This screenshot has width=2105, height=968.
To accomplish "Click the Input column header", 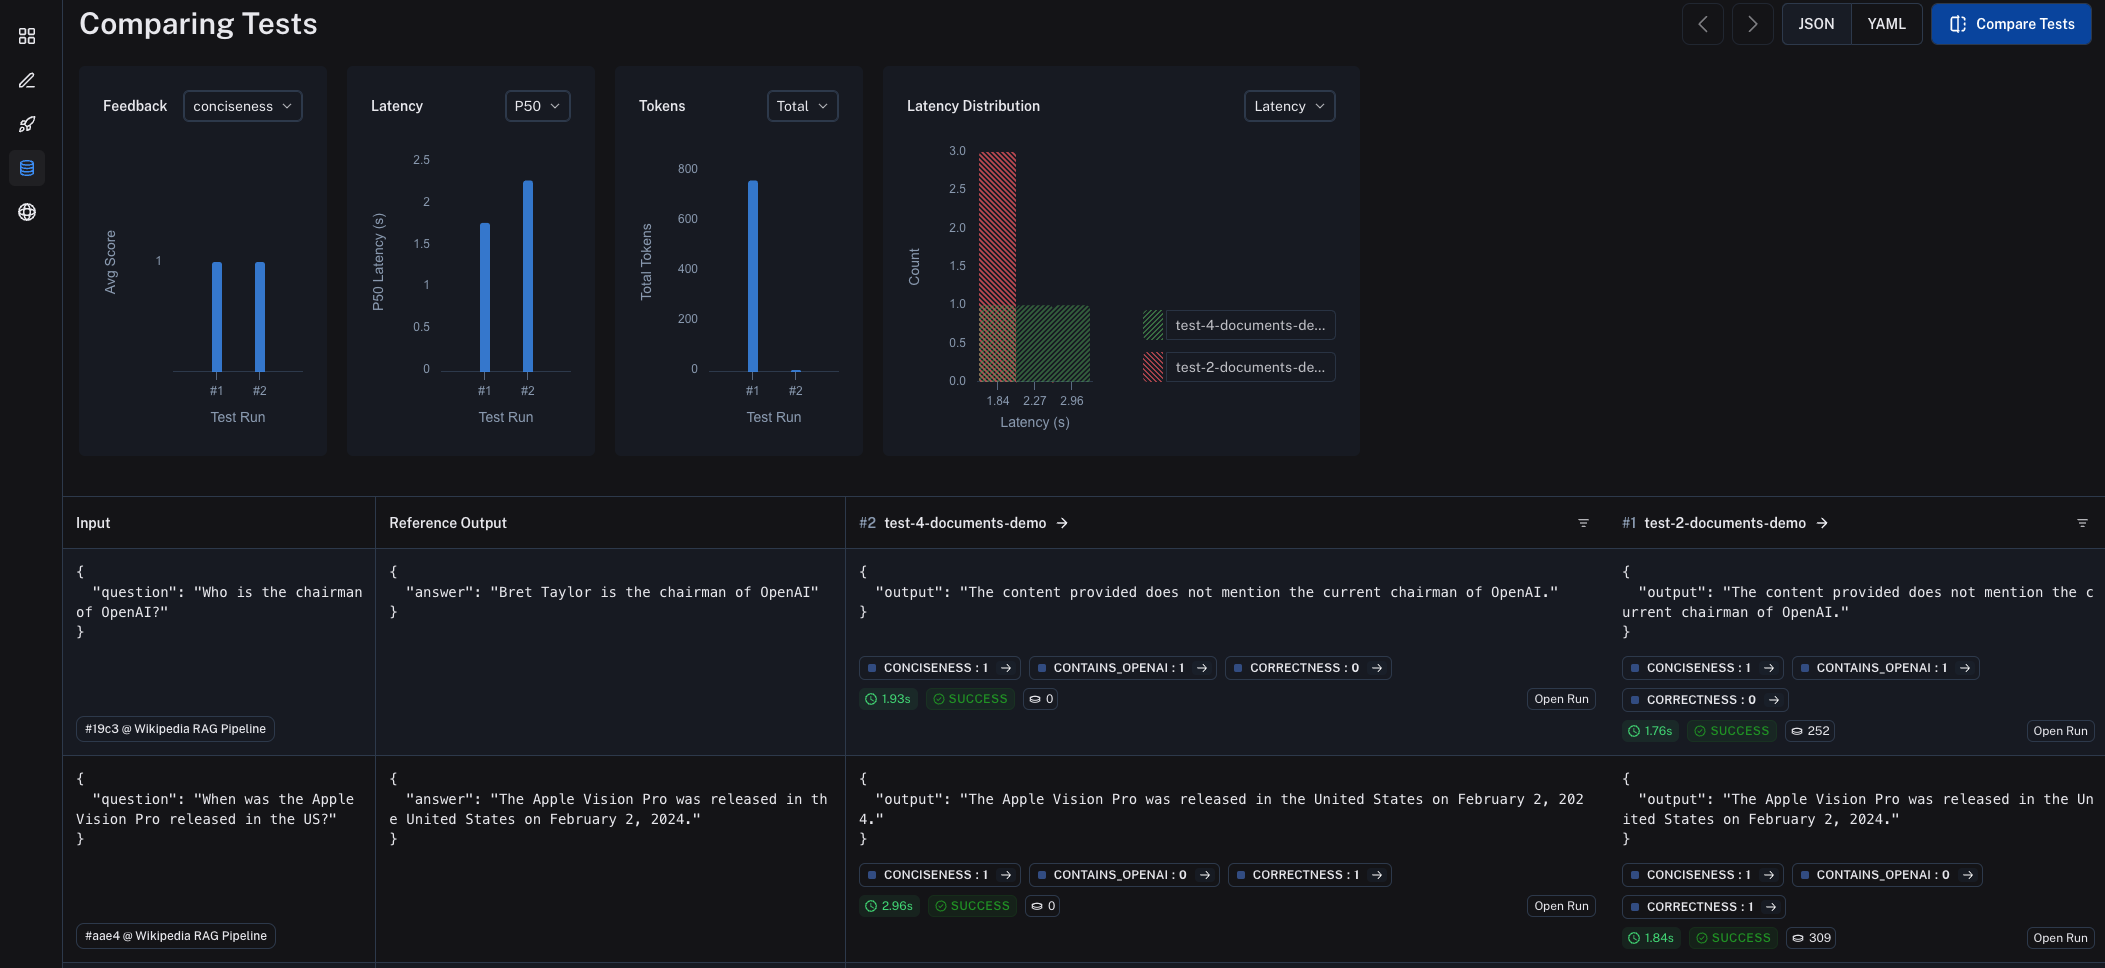I will (x=93, y=523).
